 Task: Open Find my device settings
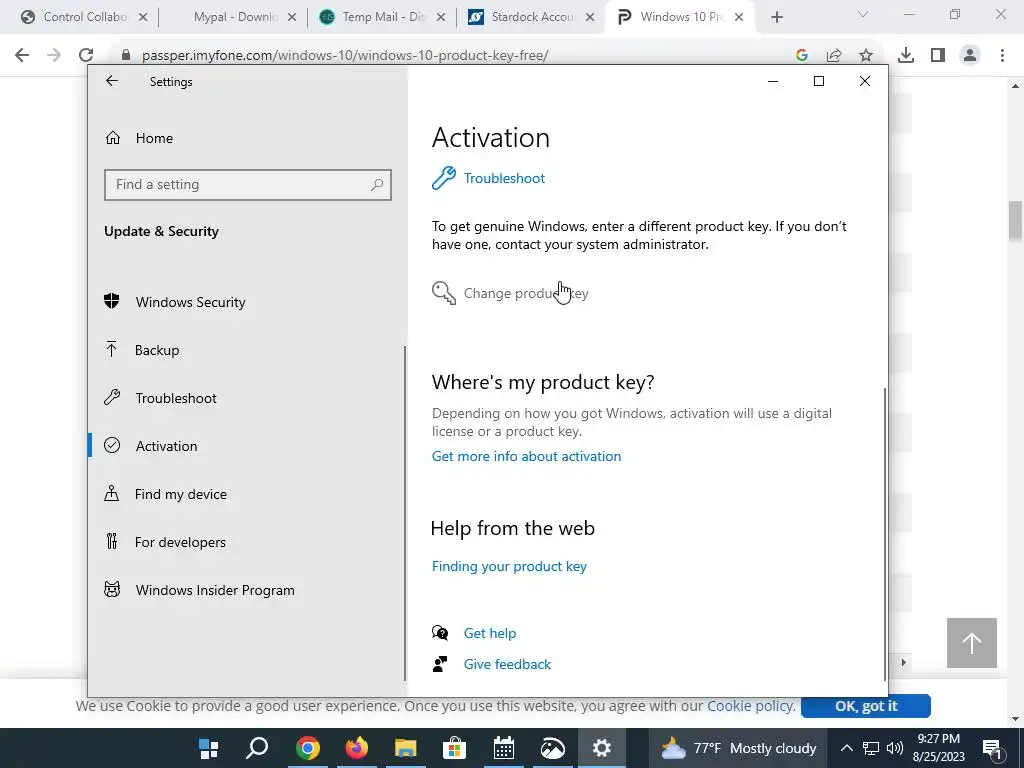click(x=180, y=494)
